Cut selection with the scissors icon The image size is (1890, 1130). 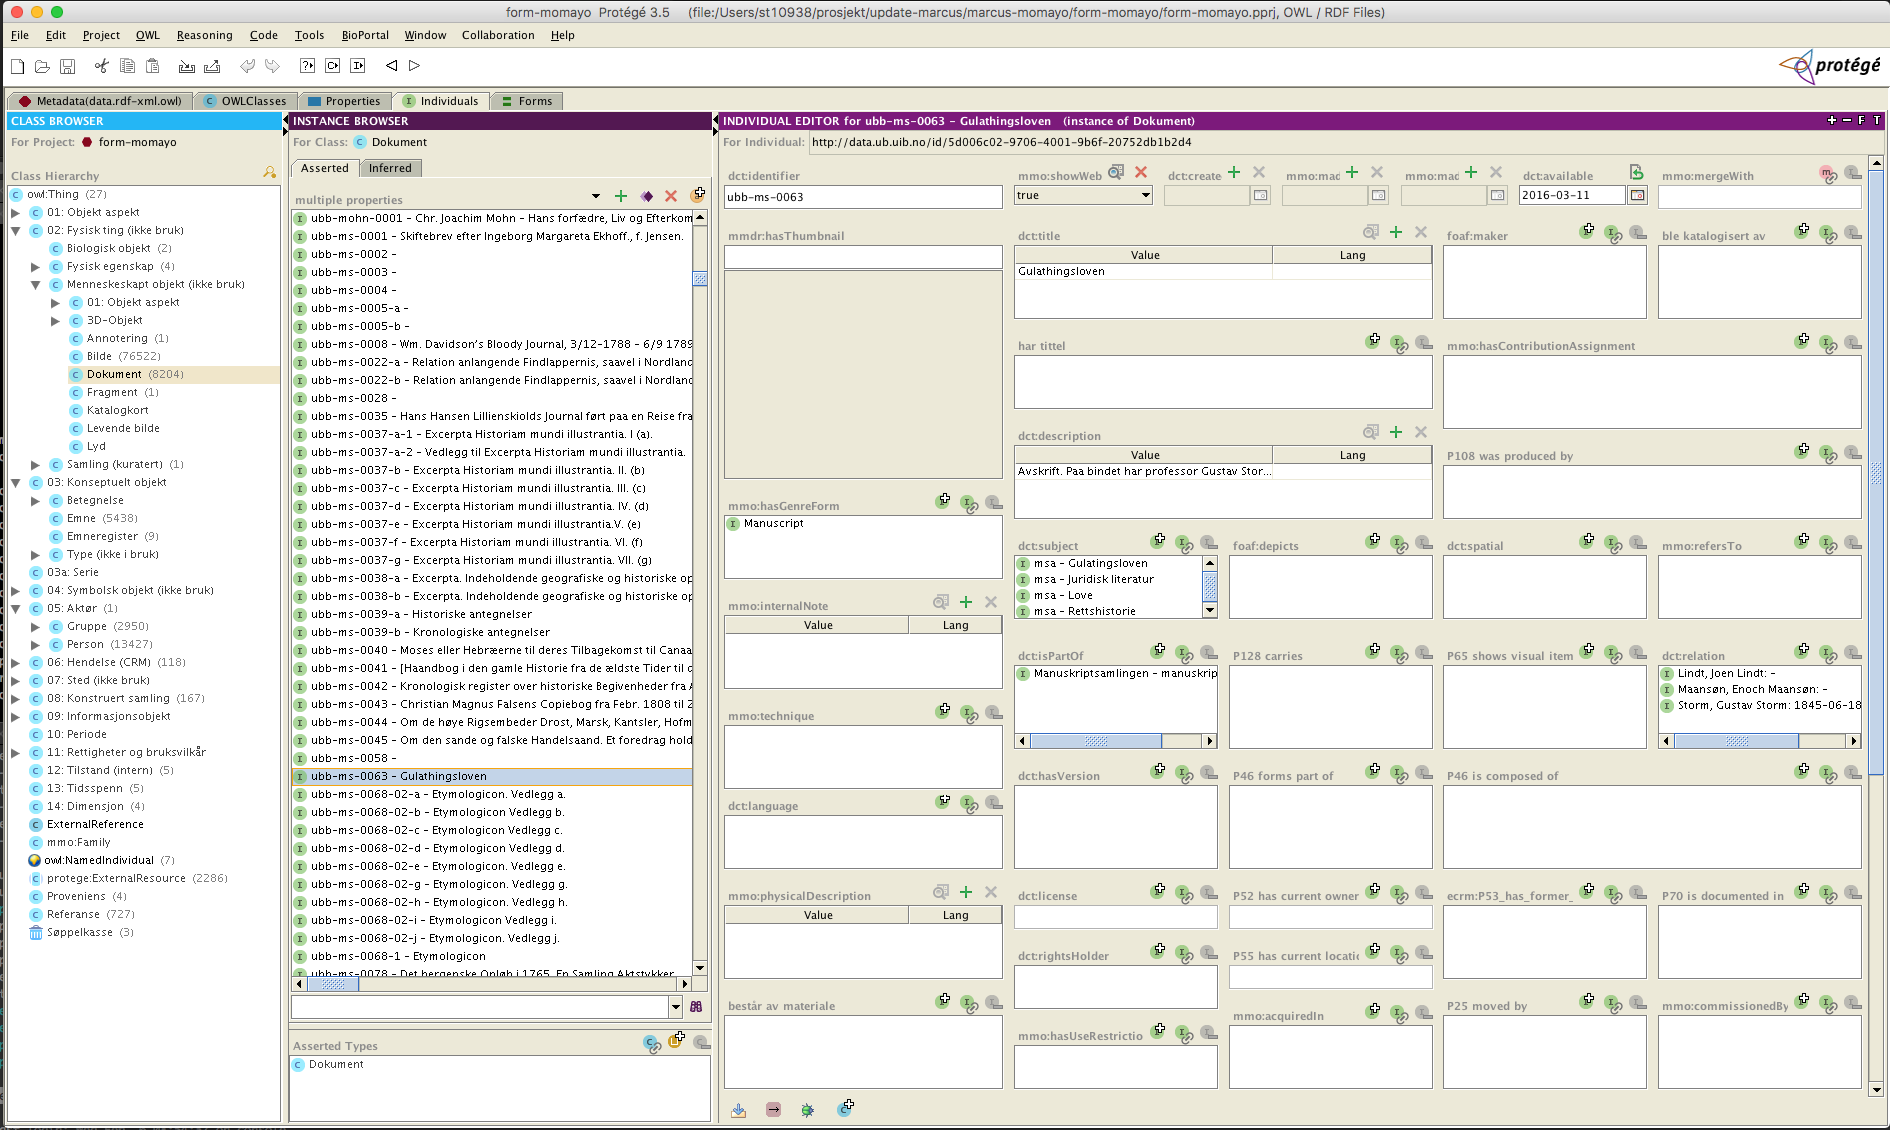coord(101,66)
